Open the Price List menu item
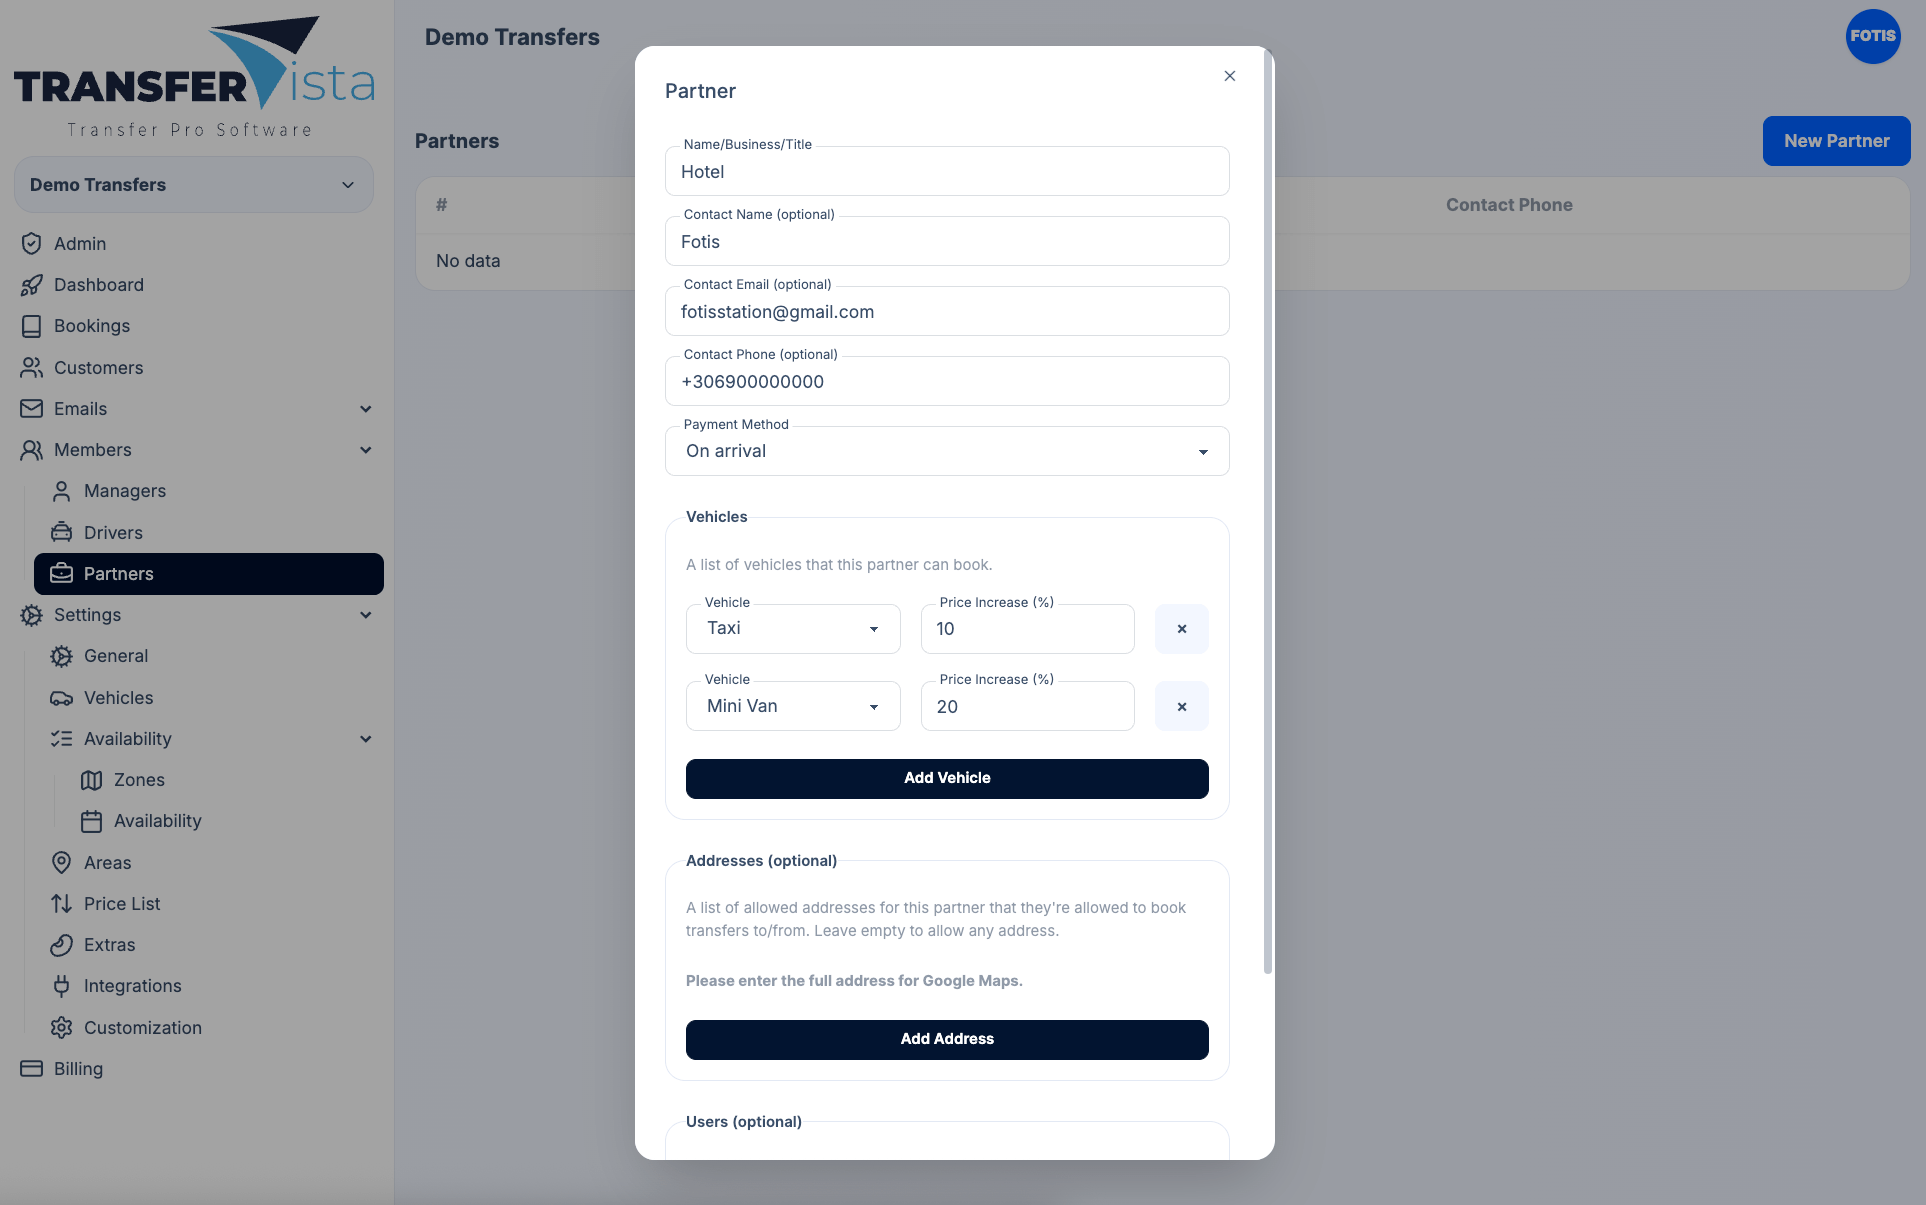 point(122,904)
